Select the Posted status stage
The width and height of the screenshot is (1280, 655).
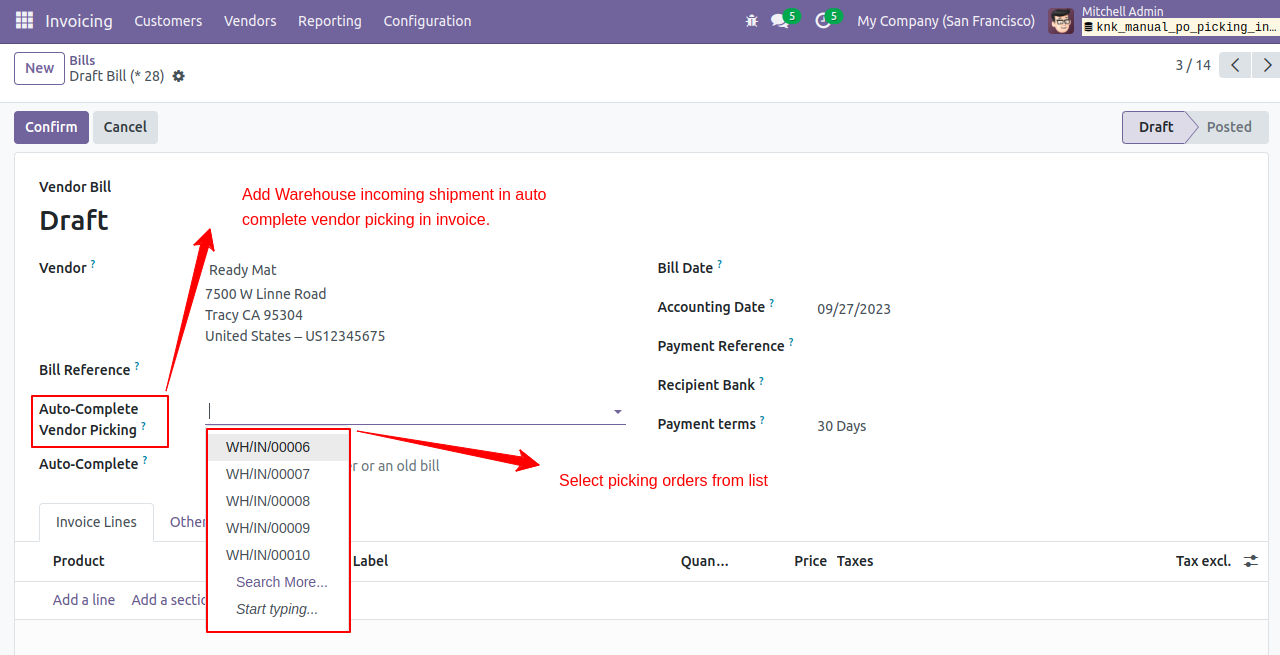1229,127
